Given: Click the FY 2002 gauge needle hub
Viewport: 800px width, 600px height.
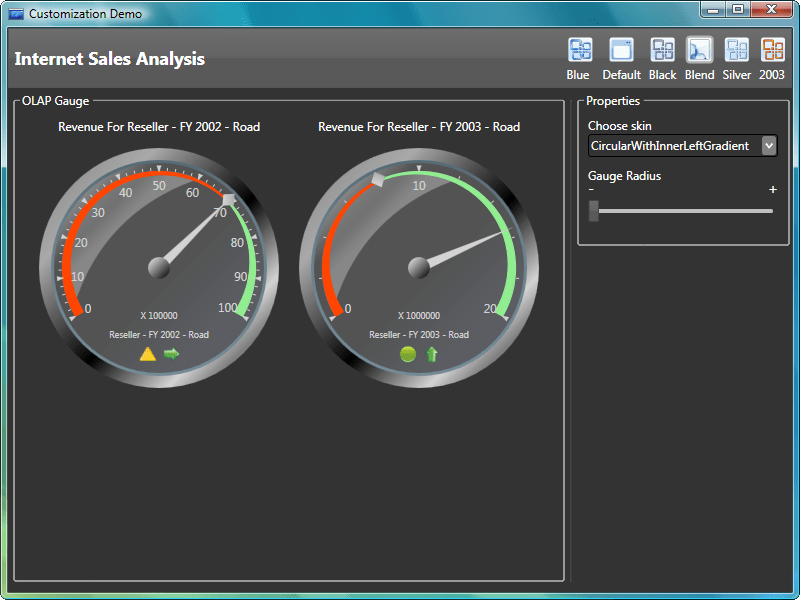Looking at the screenshot, I should click(x=159, y=267).
